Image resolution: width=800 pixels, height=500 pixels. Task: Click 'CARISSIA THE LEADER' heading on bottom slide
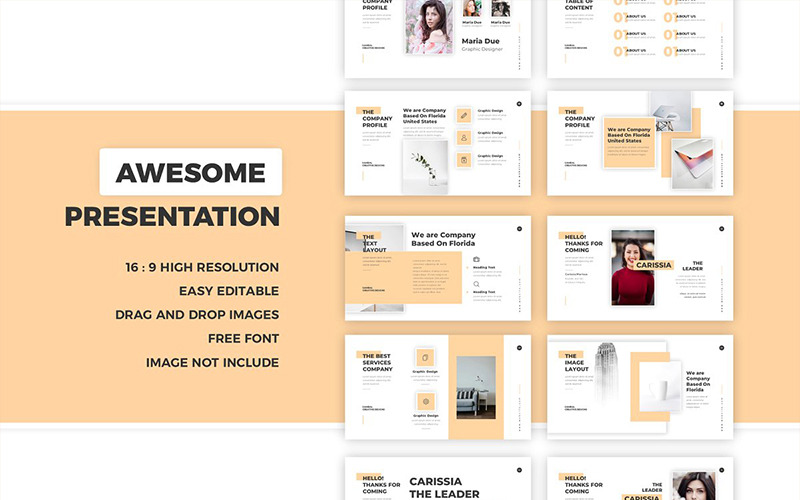click(444, 488)
